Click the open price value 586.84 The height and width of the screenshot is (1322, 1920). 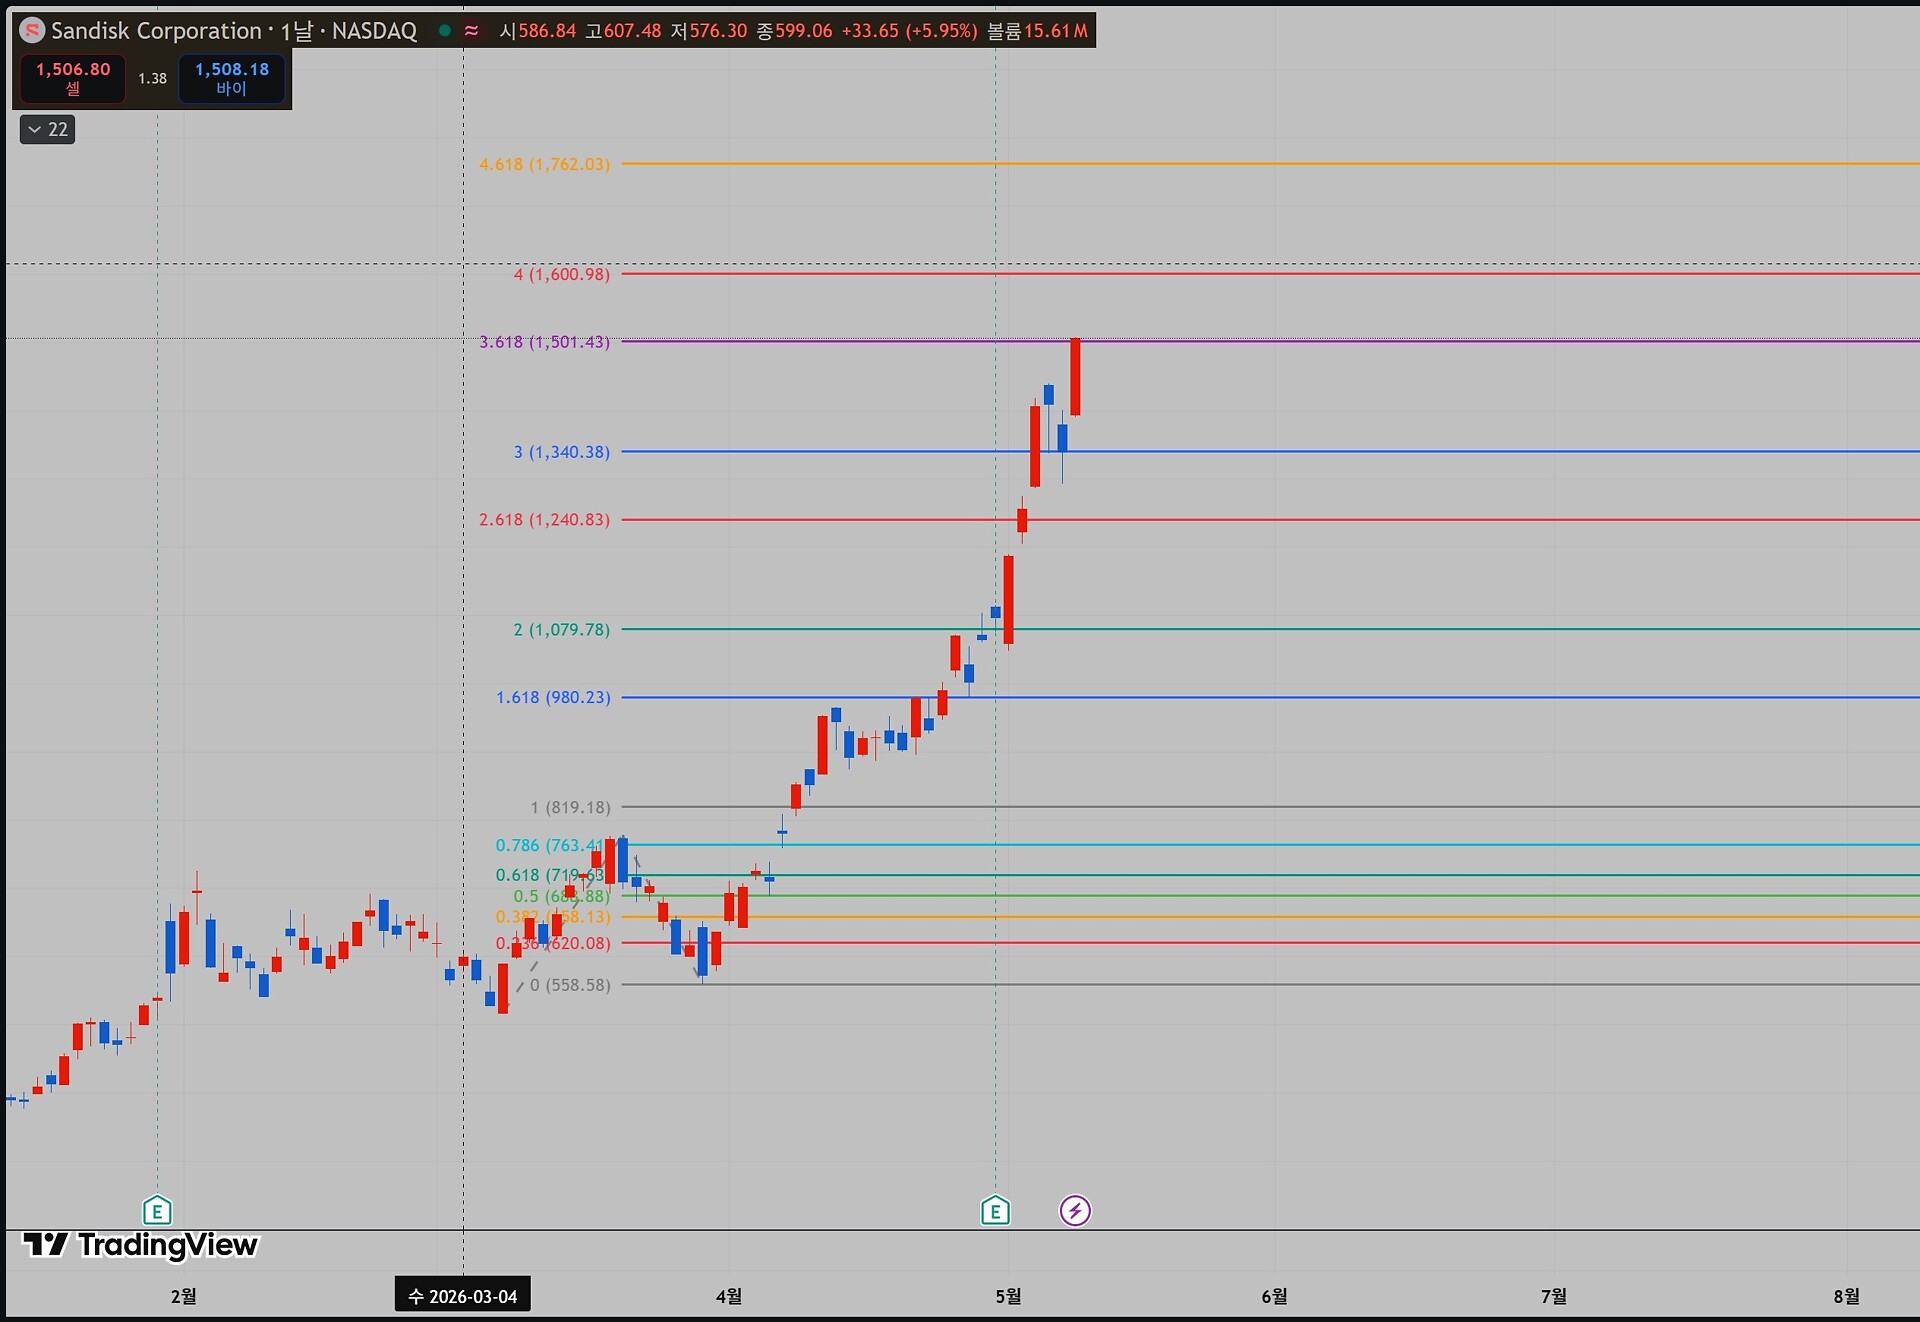[547, 31]
